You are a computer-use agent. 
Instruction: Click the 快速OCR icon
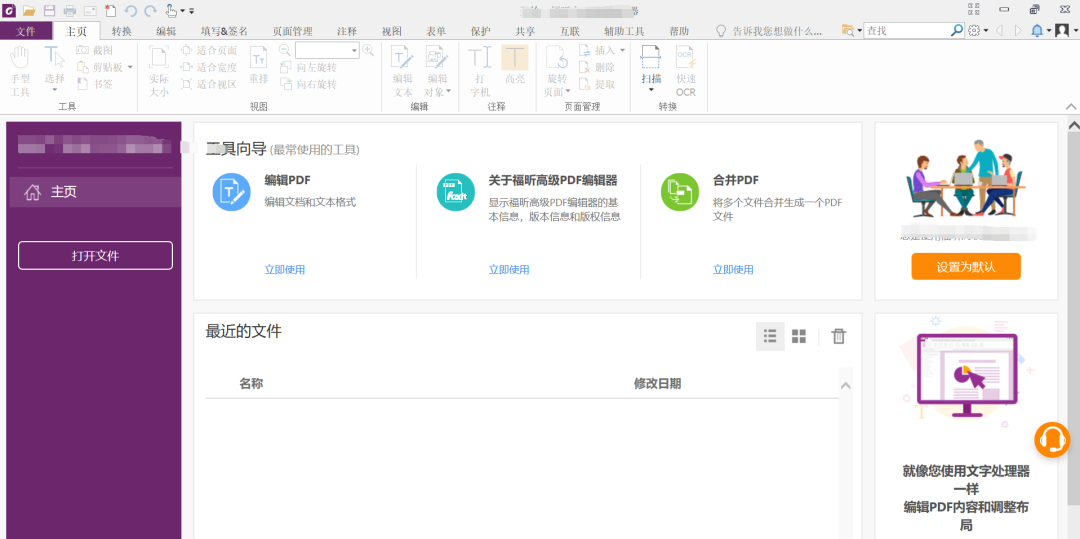(685, 72)
